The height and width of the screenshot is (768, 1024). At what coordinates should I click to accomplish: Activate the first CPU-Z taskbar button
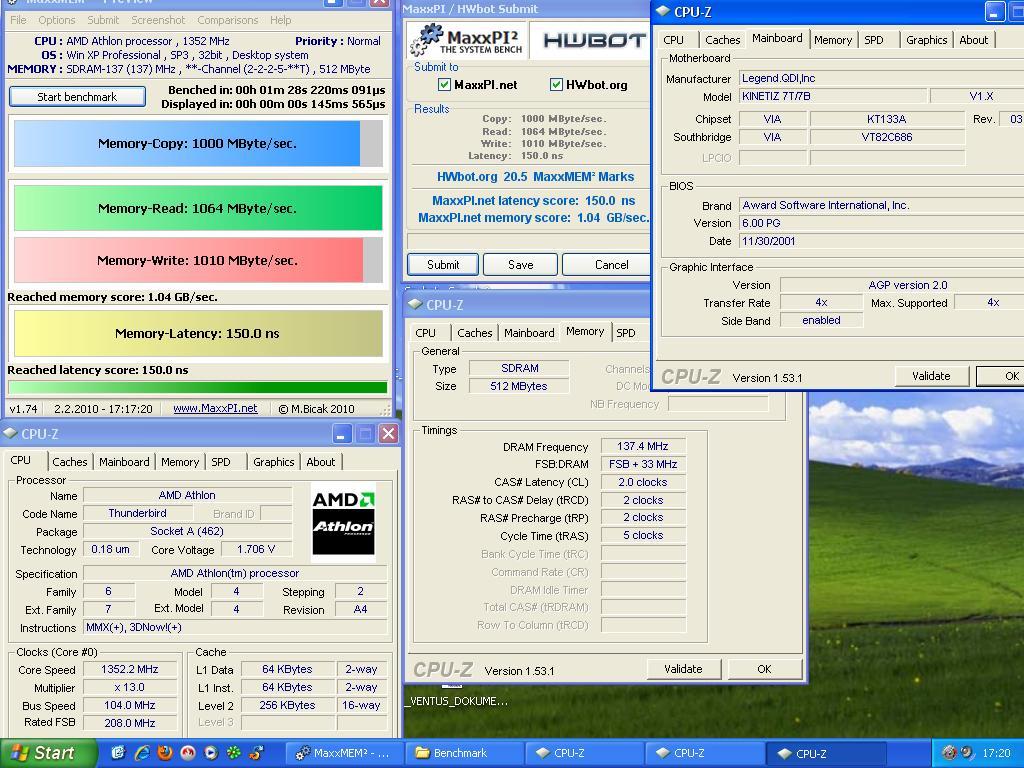(583, 753)
